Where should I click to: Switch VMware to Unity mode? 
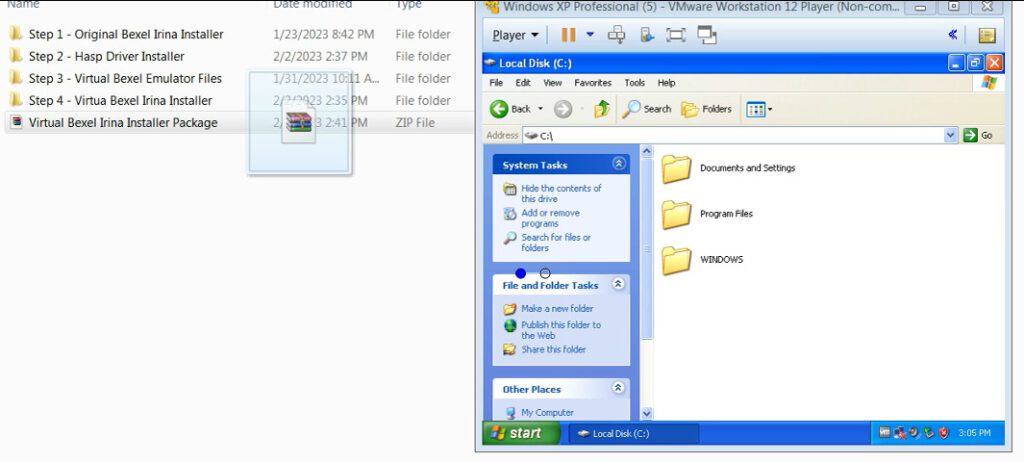[x=707, y=35]
